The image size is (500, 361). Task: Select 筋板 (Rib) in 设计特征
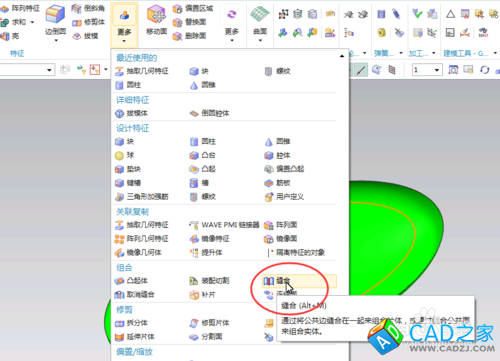click(277, 183)
